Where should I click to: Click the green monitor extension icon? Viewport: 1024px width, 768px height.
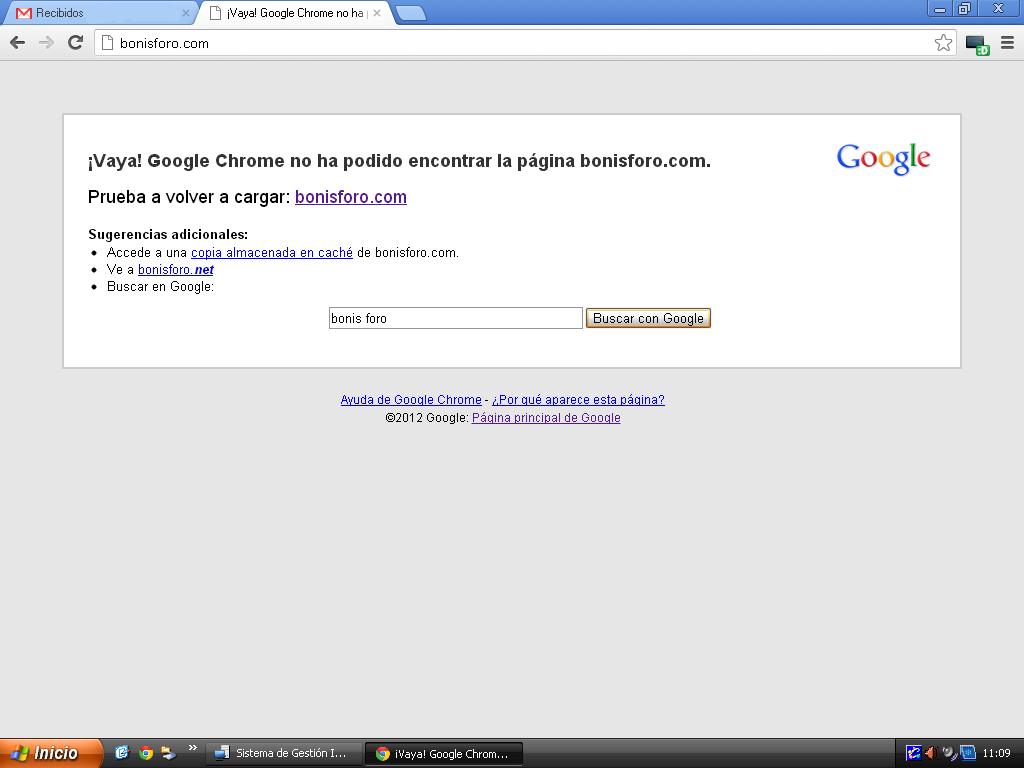(978, 45)
